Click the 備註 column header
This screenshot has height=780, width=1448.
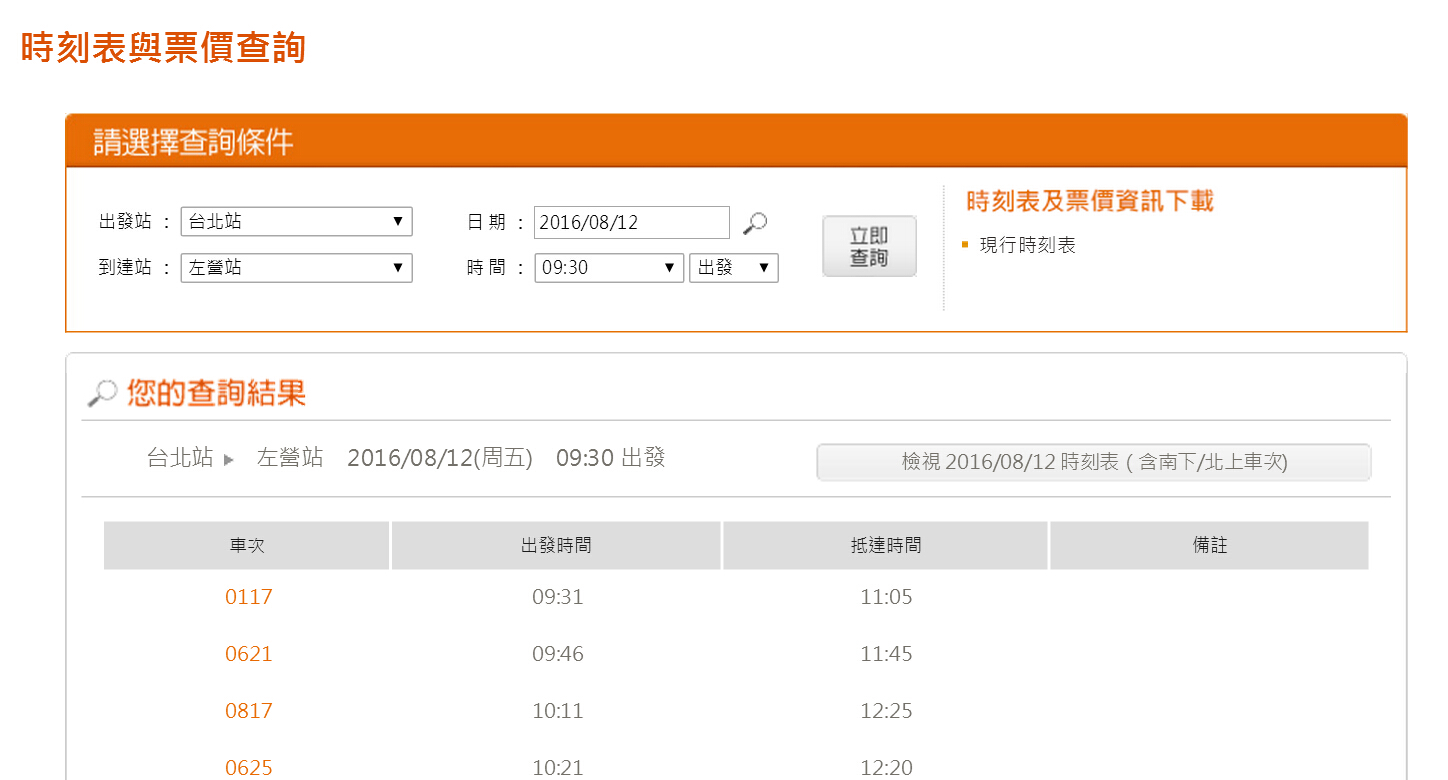(1209, 545)
